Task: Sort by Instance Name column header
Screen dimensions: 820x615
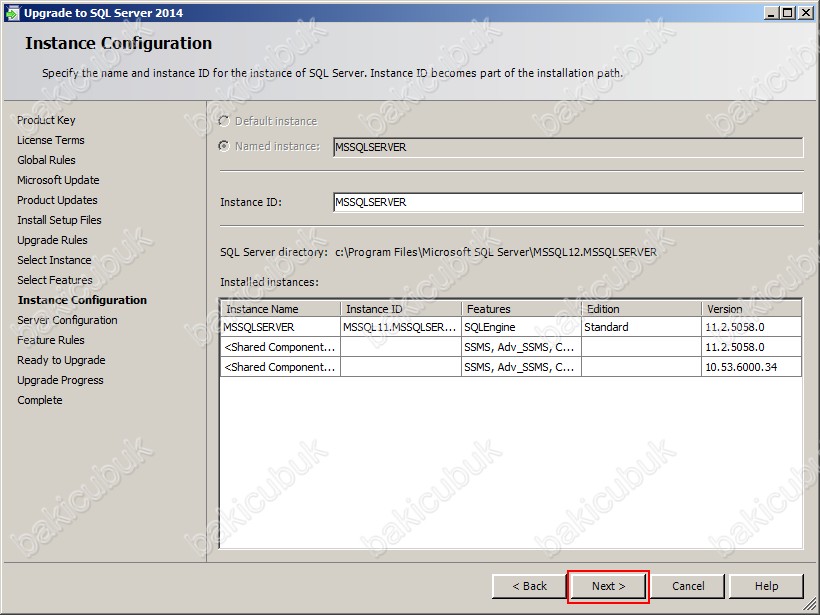Action: [x=280, y=309]
